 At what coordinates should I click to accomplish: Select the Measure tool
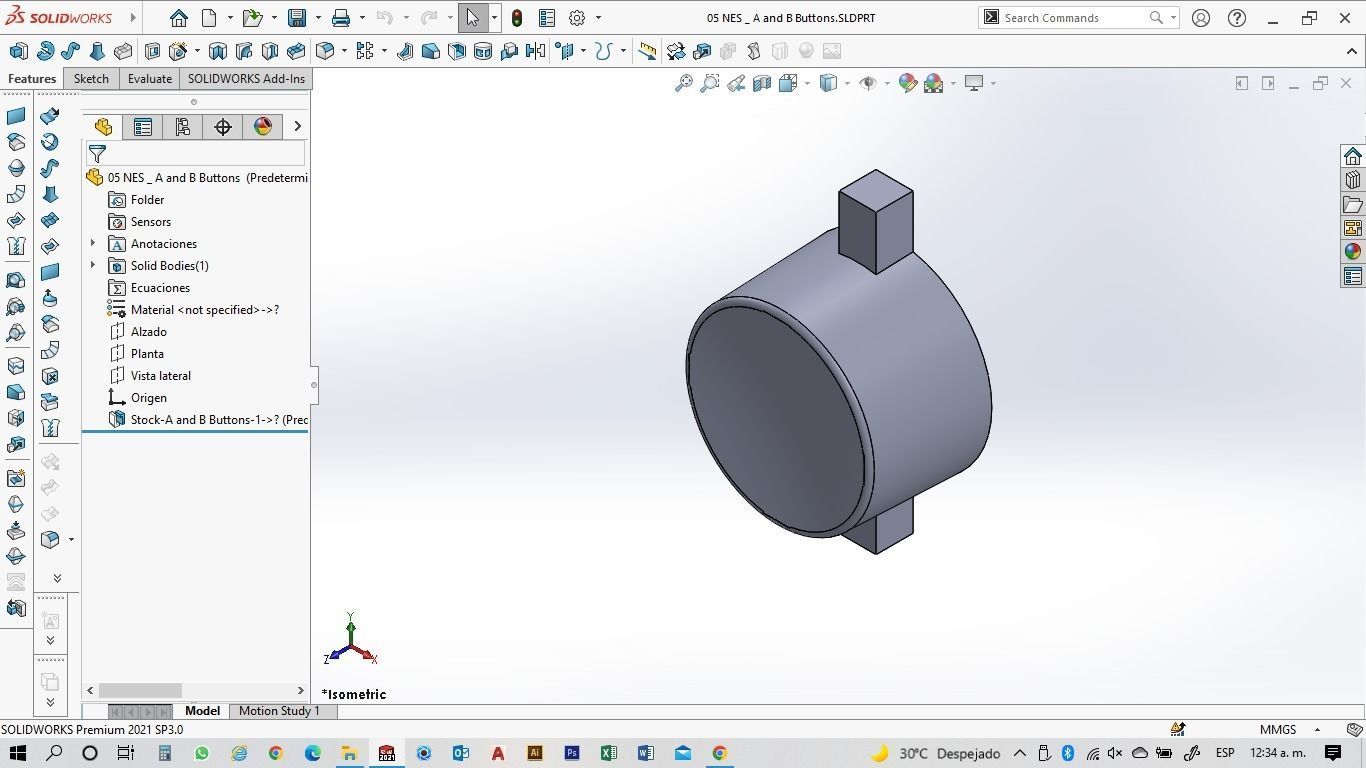(x=648, y=51)
